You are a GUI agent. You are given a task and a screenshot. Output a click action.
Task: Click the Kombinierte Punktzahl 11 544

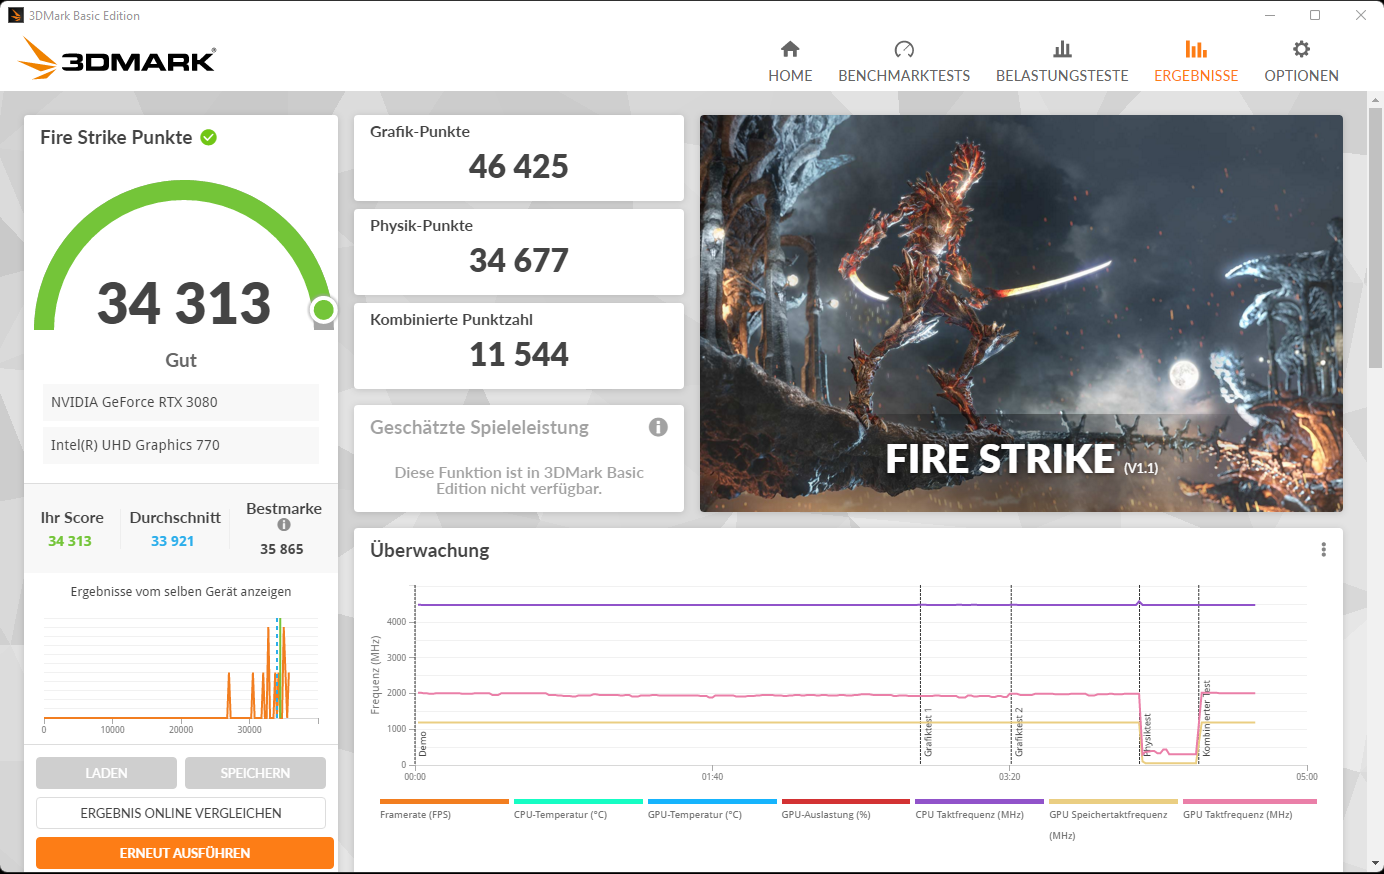519,354
